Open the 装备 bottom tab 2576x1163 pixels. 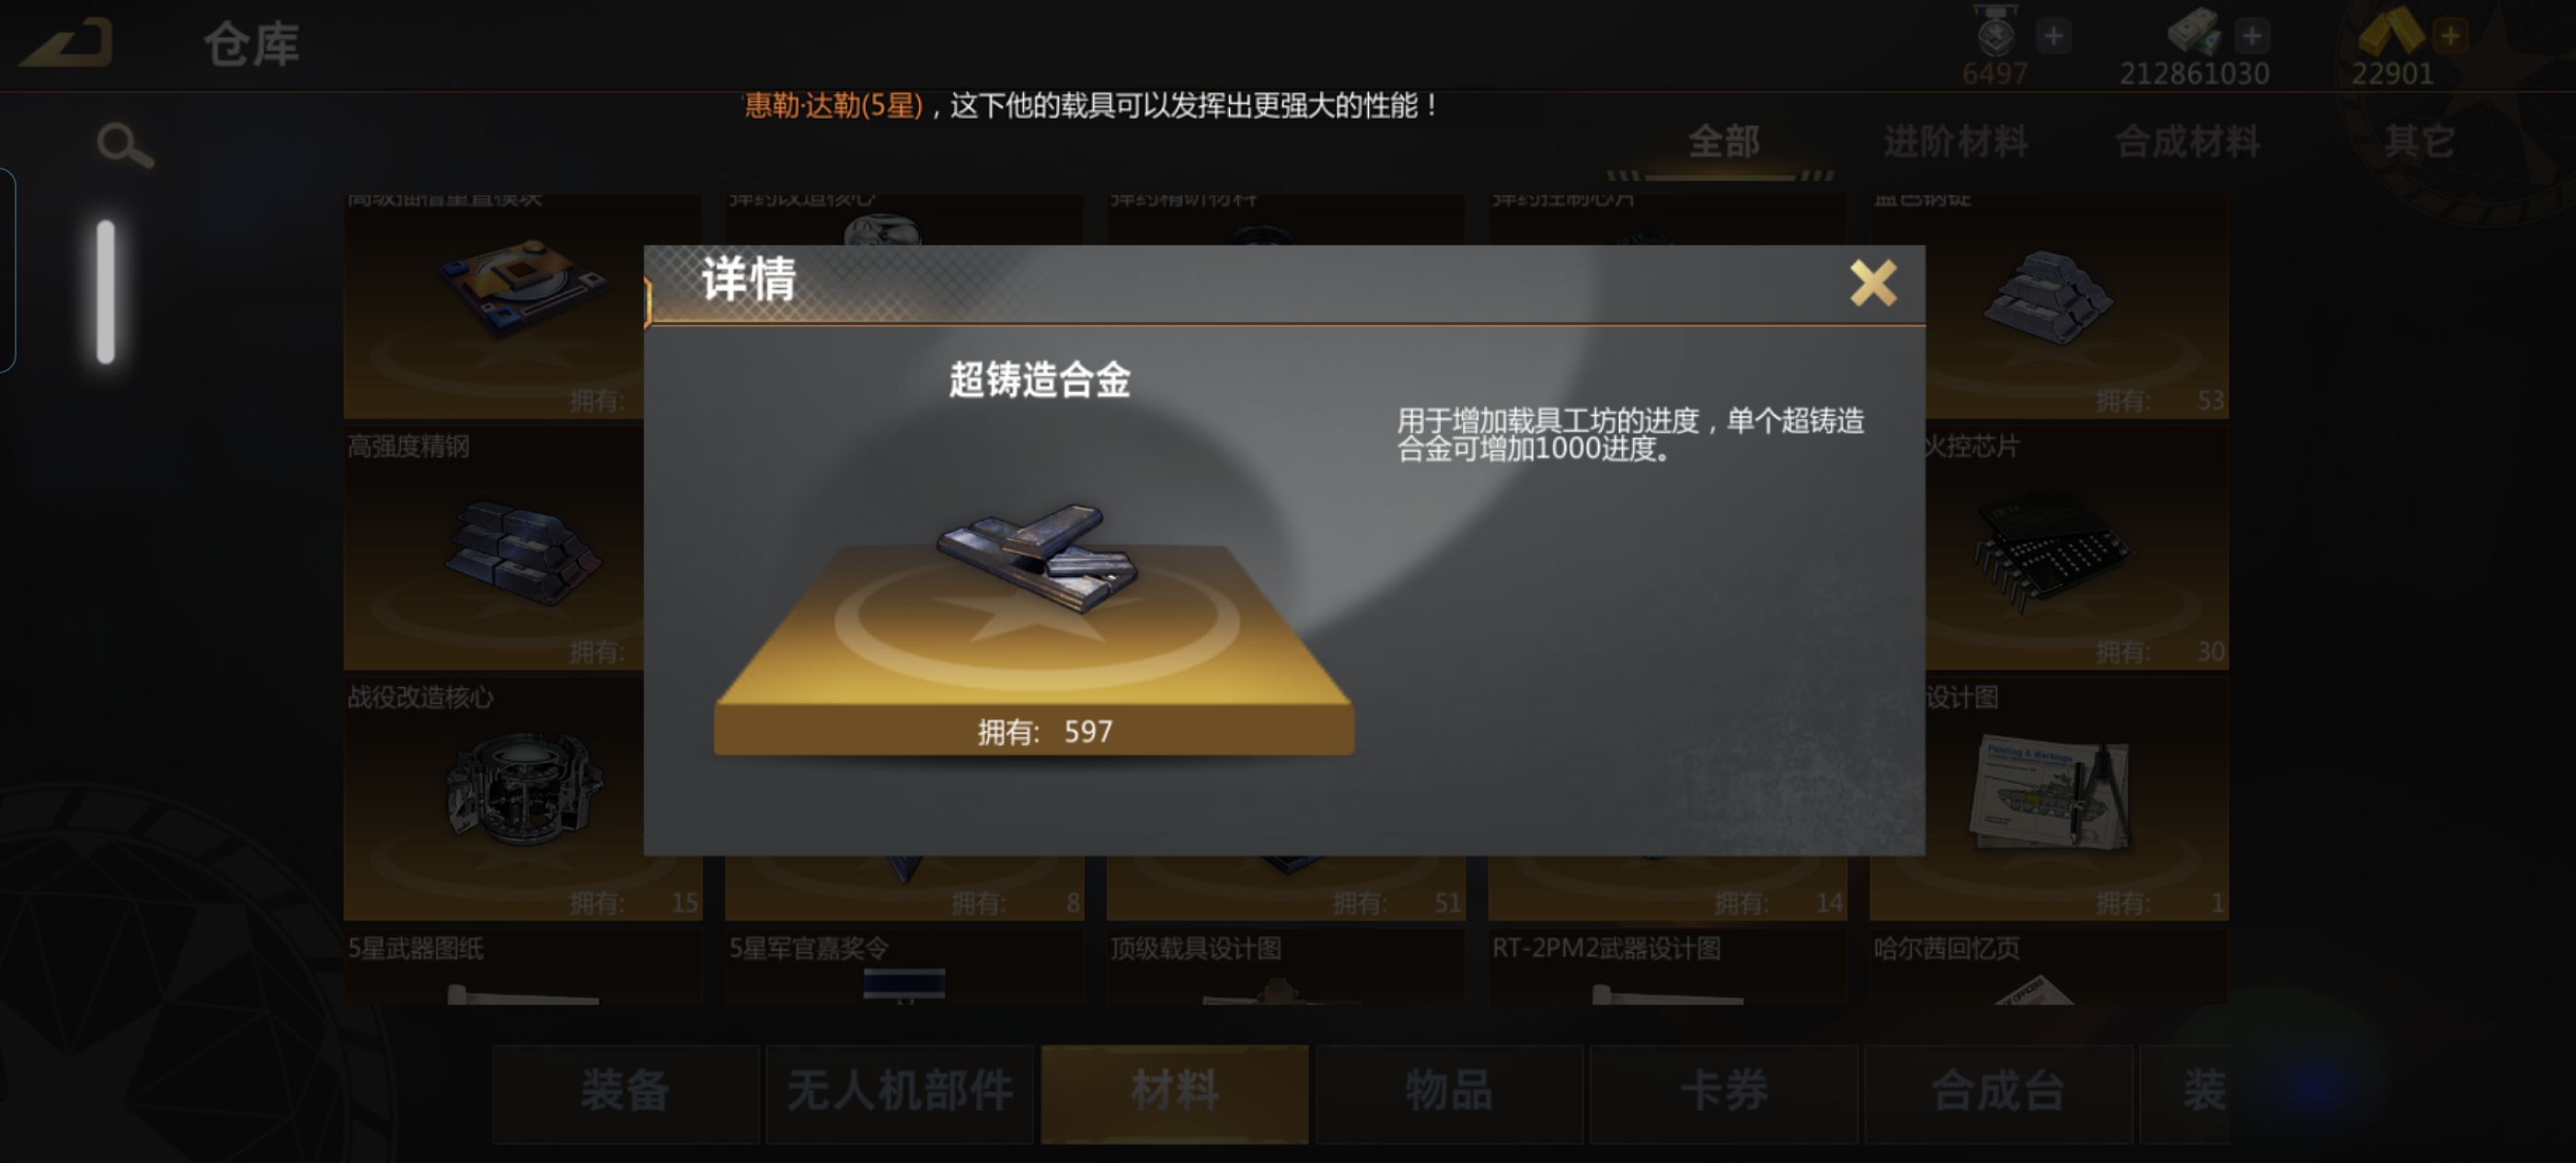coord(625,1092)
